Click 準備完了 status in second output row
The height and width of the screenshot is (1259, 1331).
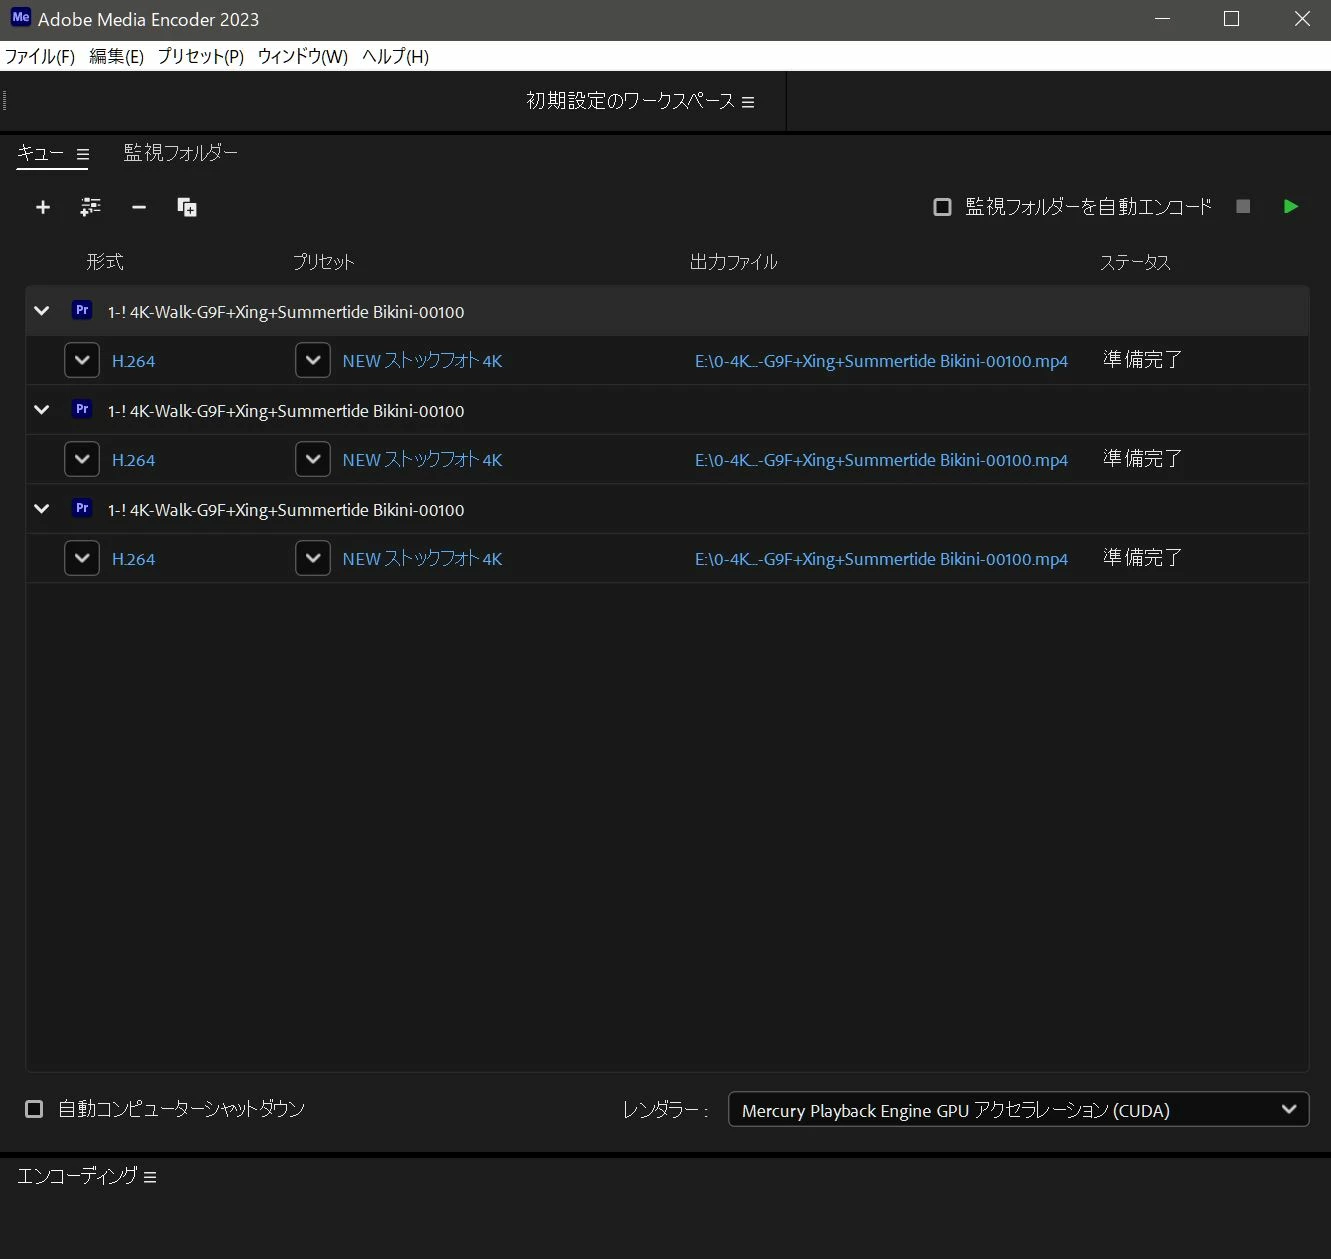(x=1142, y=459)
